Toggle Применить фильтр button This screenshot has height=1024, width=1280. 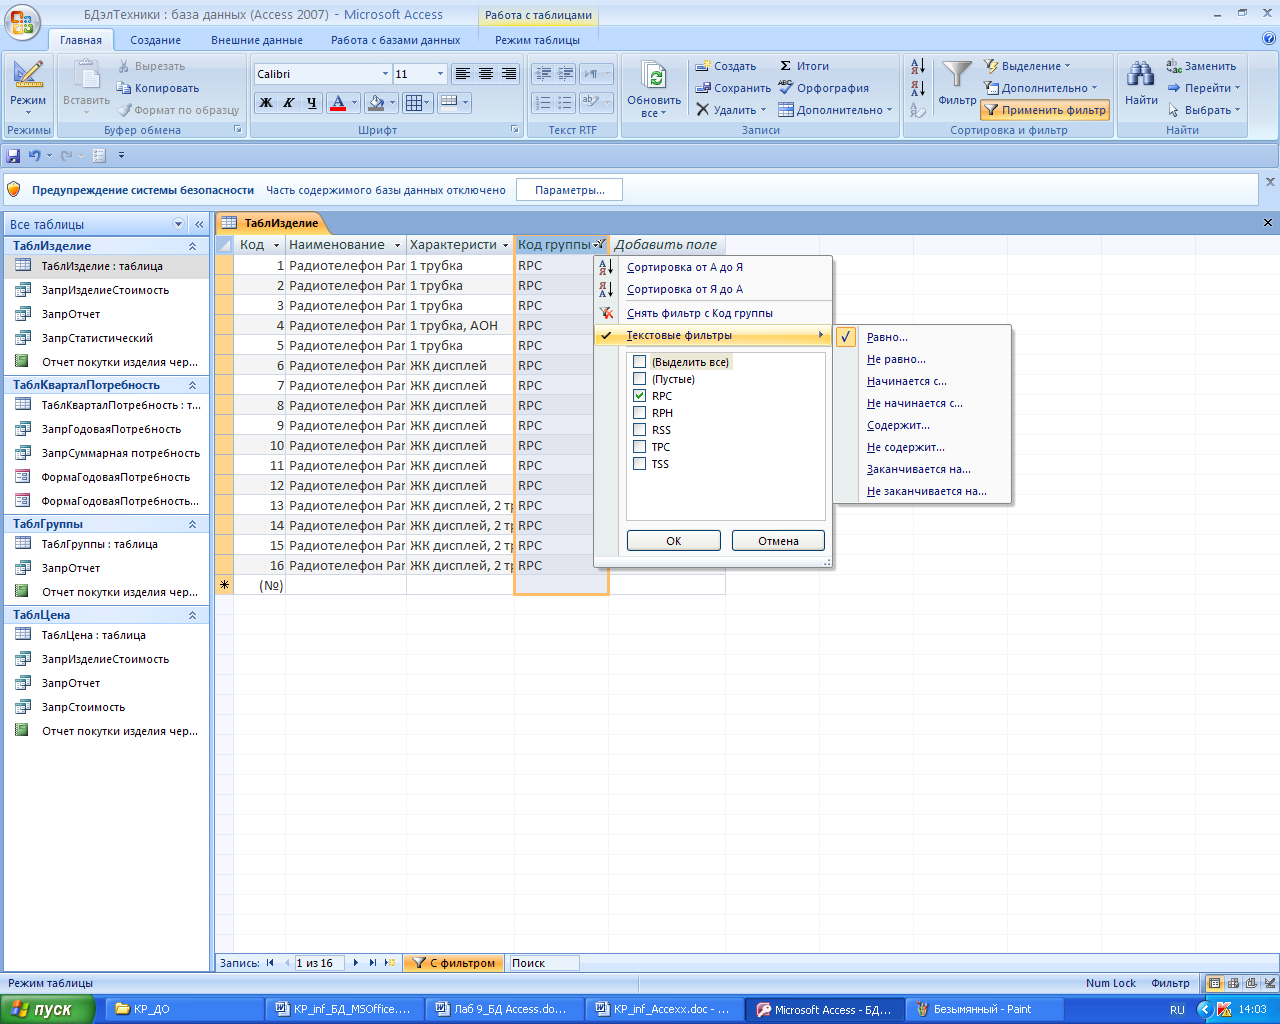tap(1045, 110)
